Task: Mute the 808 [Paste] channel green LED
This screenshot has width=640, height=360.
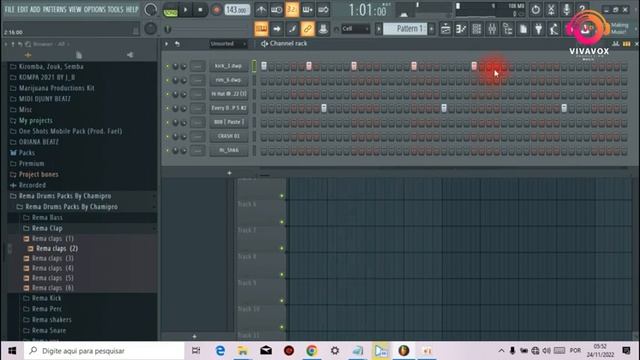Action: pos(167,122)
